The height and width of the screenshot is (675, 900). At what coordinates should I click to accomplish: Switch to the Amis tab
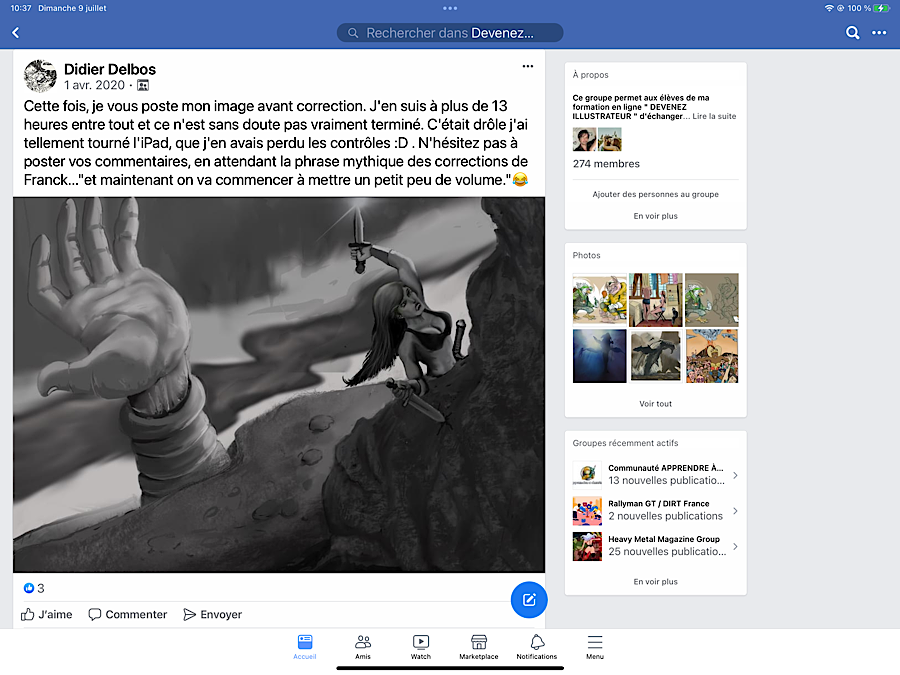click(363, 647)
